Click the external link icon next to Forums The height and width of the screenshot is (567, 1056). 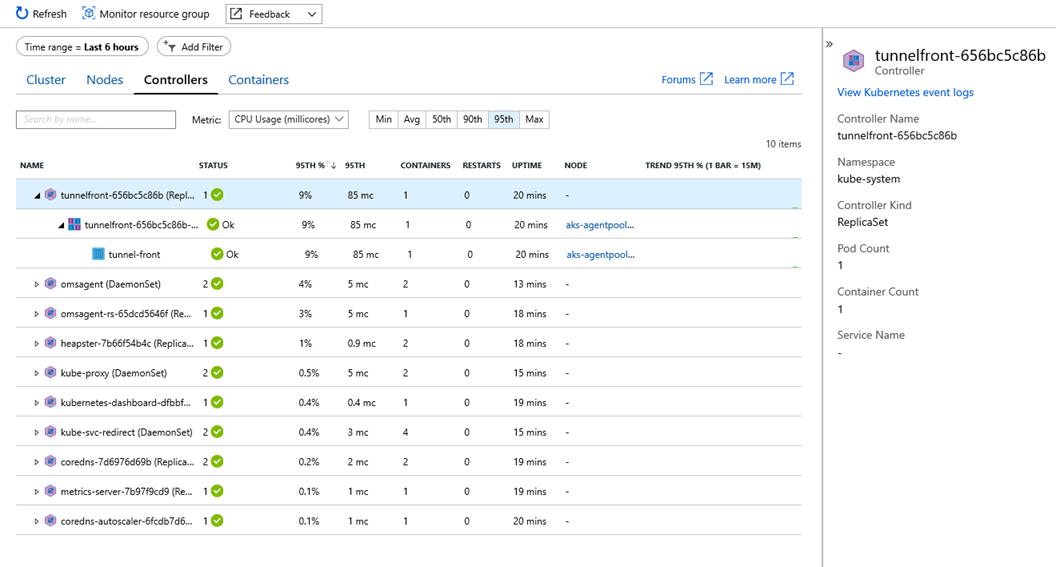[x=706, y=79]
